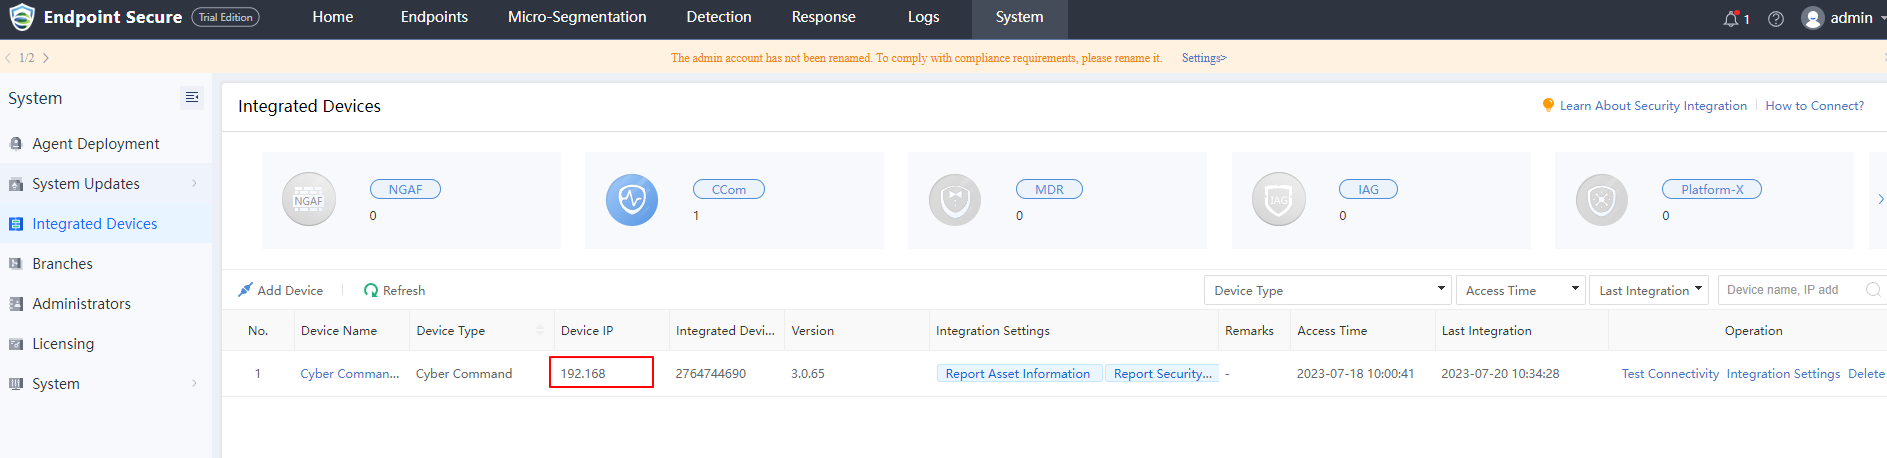Open the help question mark icon
Screen dimensions: 1887x458
(1776, 19)
